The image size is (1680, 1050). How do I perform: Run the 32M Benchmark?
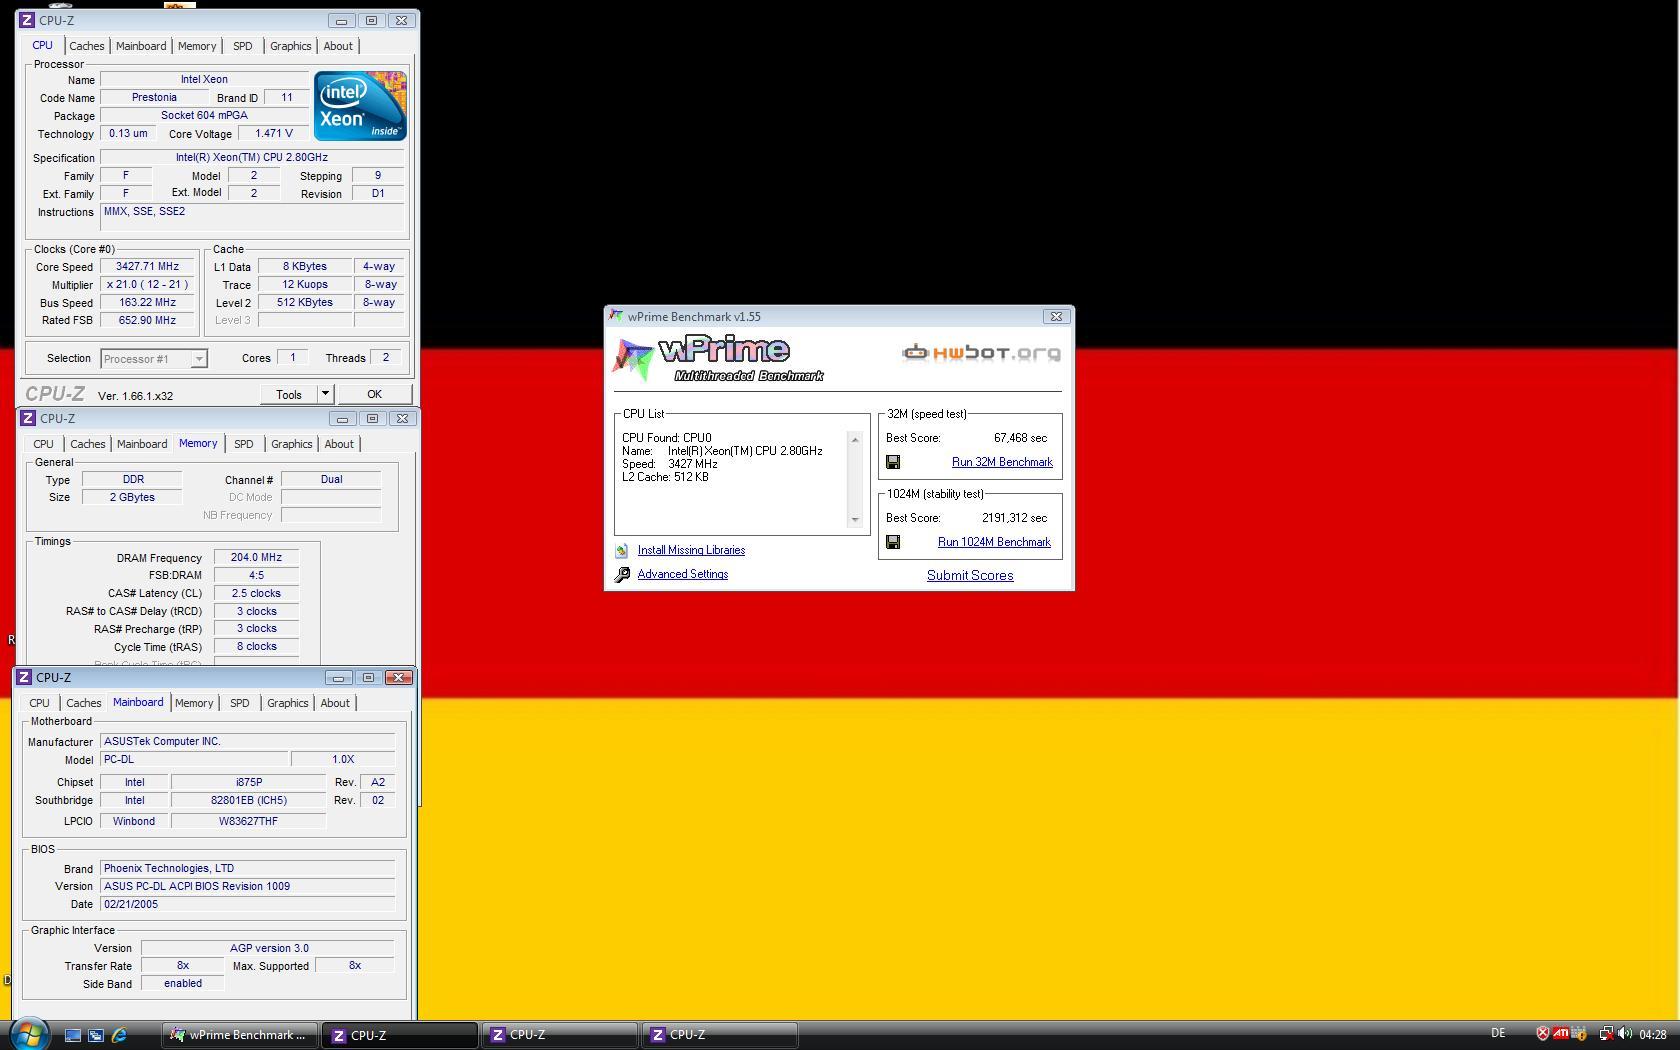pyautogui.click(x=1002, y=462)
